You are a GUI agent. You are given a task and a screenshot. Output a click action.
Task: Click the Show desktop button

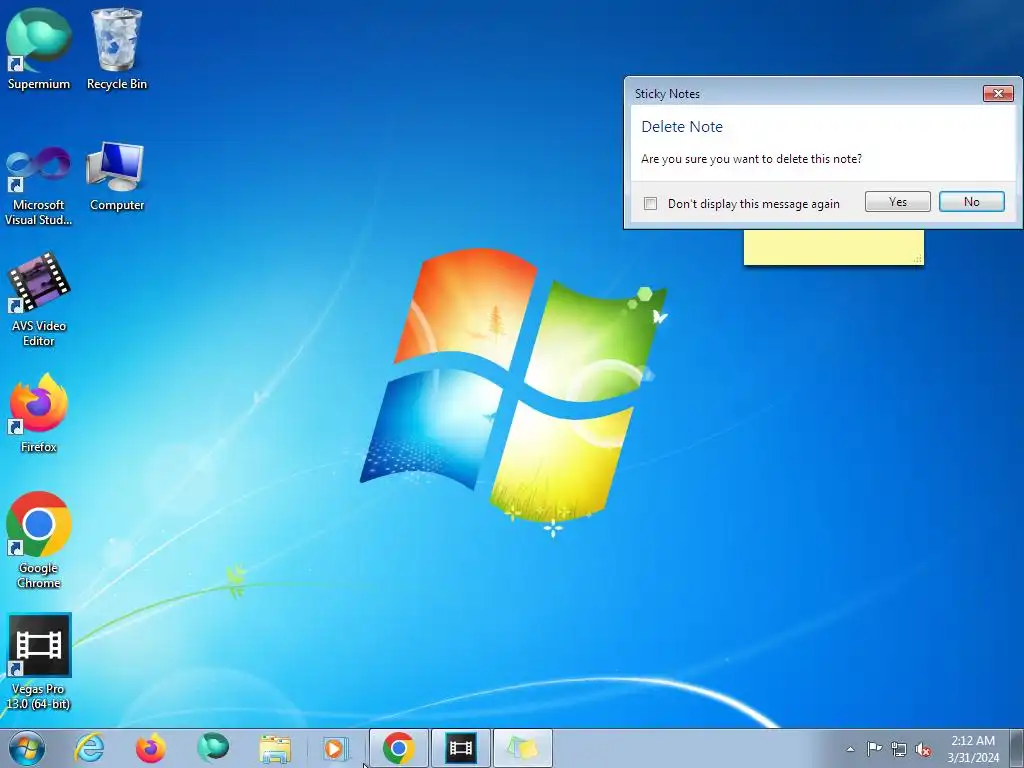pos(1017,748)
